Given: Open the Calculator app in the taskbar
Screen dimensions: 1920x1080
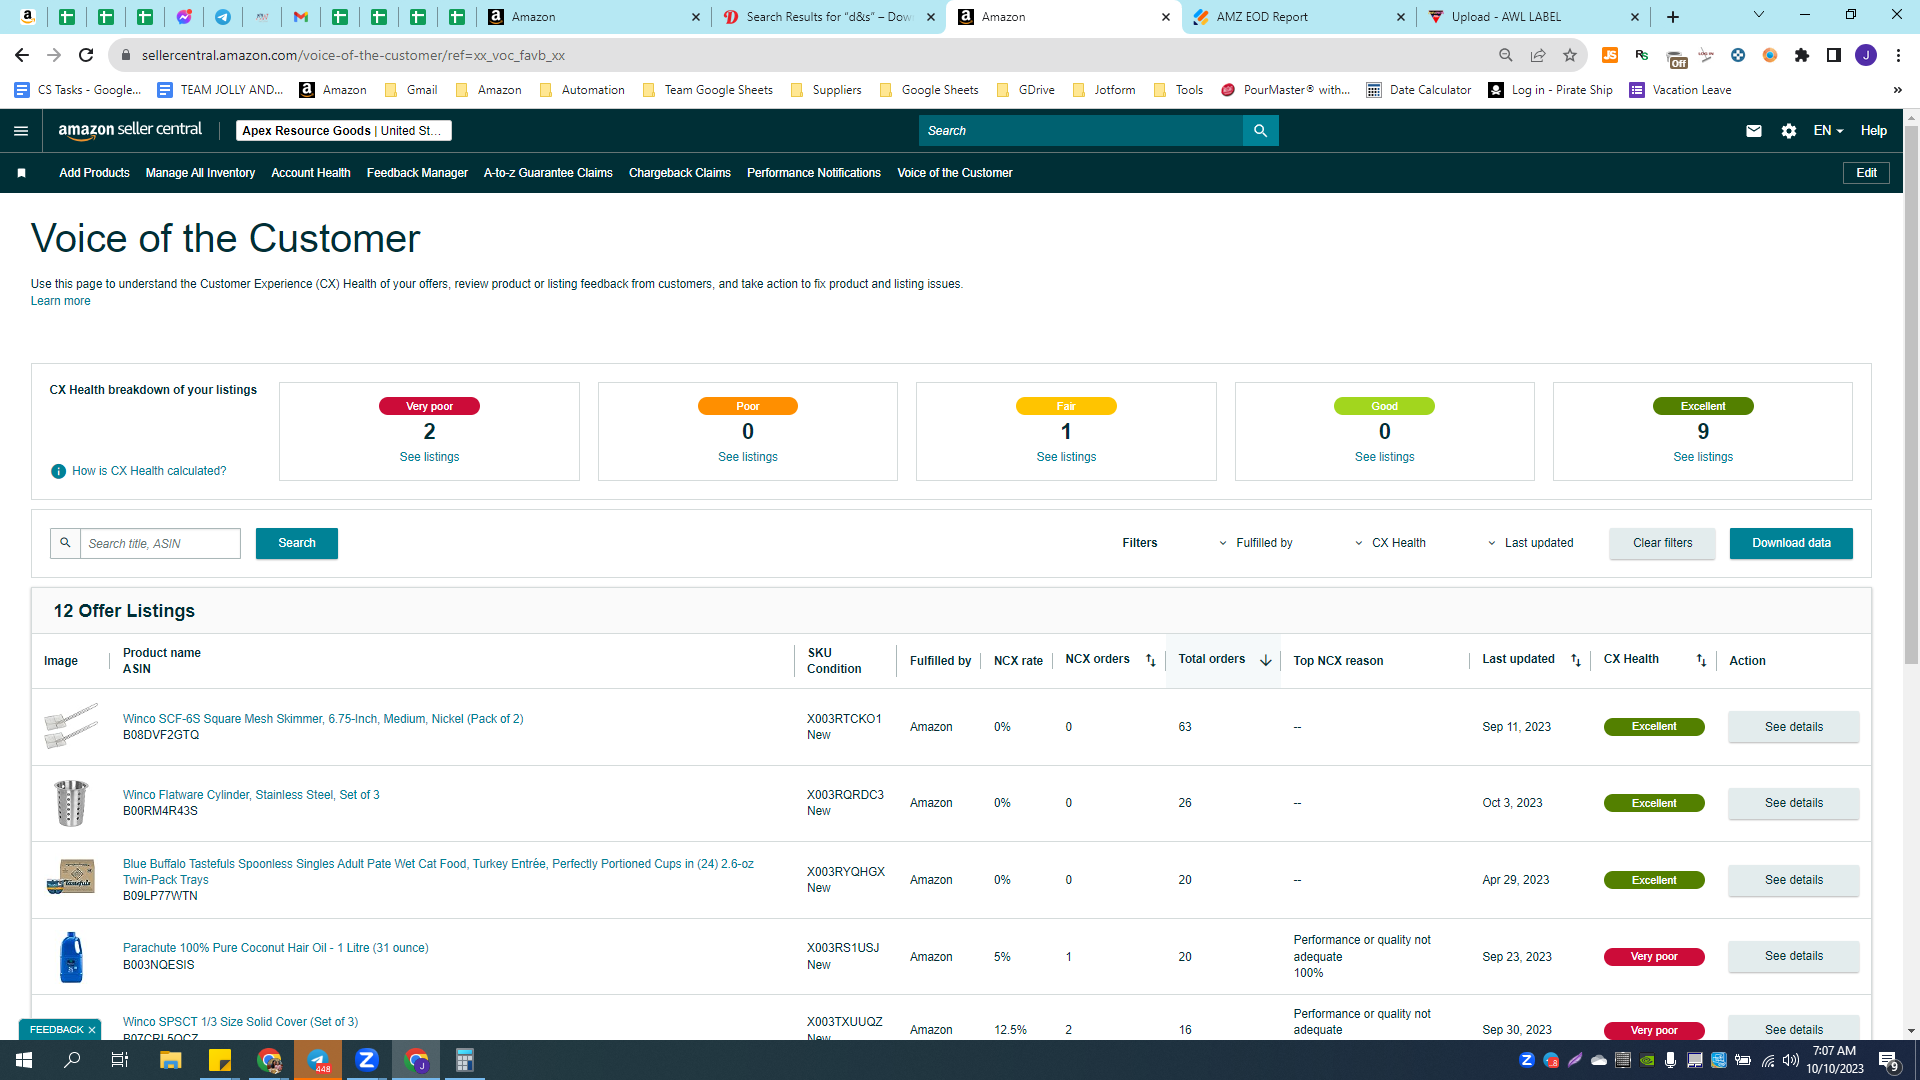Looking at the screenshot, I should (x=465, y=1060).
